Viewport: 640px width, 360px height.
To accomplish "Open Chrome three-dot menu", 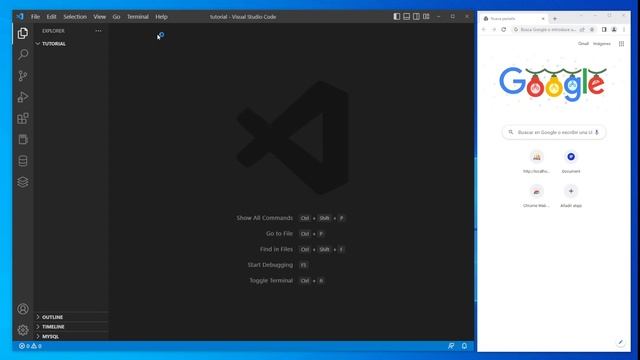I will (x=624, y=29).
